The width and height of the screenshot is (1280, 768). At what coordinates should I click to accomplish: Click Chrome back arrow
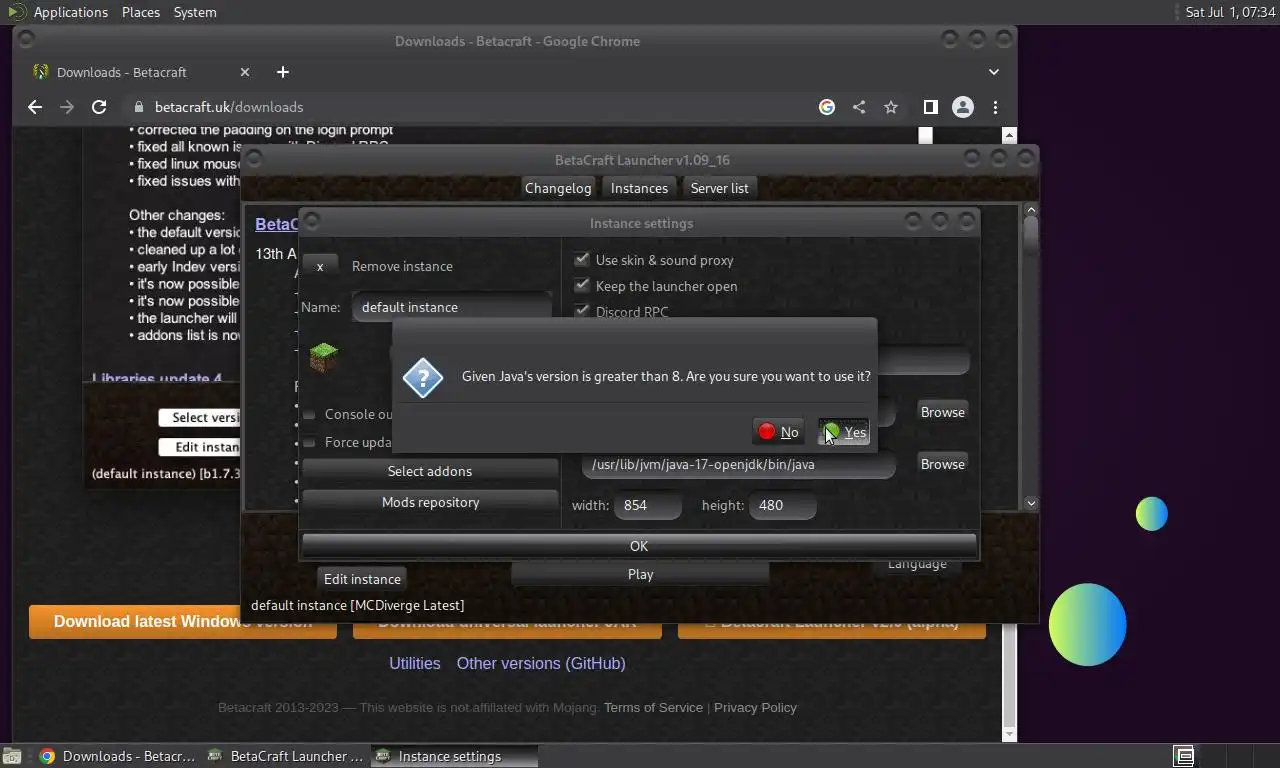click(x=35, y=107)
